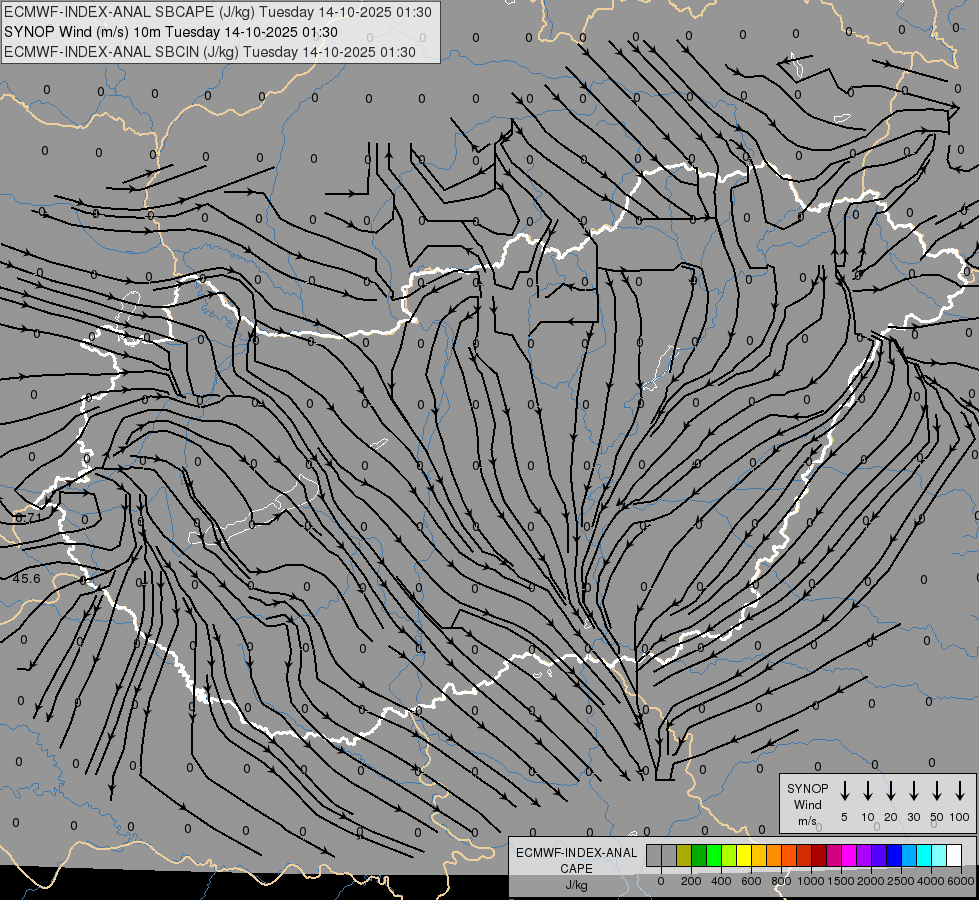Pick the deep blue CAPE legend swatch

[x=894, y=855]
